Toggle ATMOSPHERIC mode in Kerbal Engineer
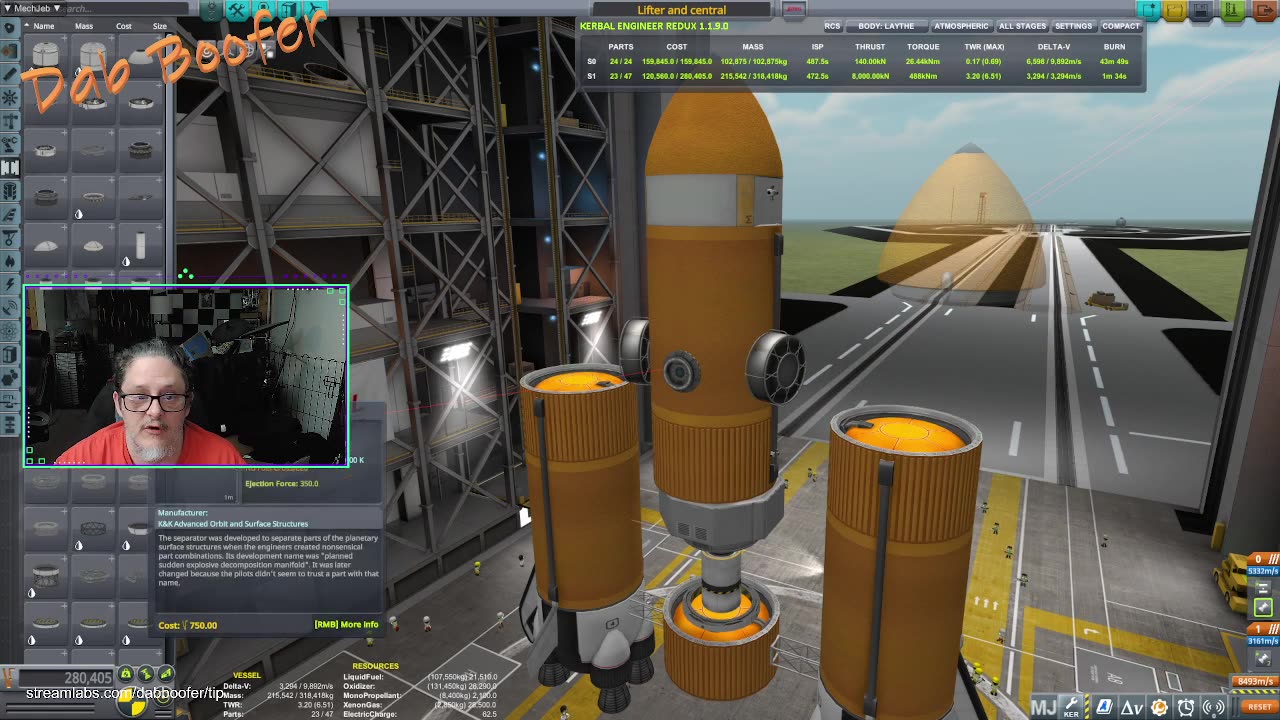The width and height of the screenshot is (1280, 720). [961, 26]
